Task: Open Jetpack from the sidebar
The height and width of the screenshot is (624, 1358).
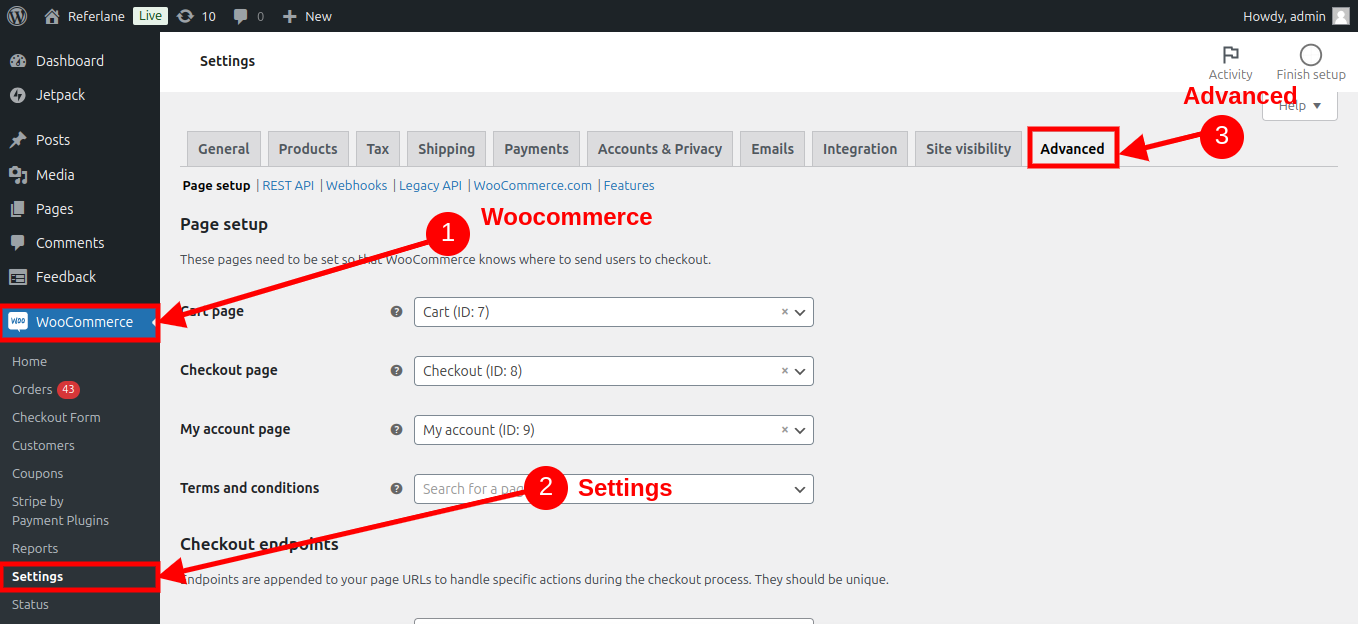Action: 60,95
